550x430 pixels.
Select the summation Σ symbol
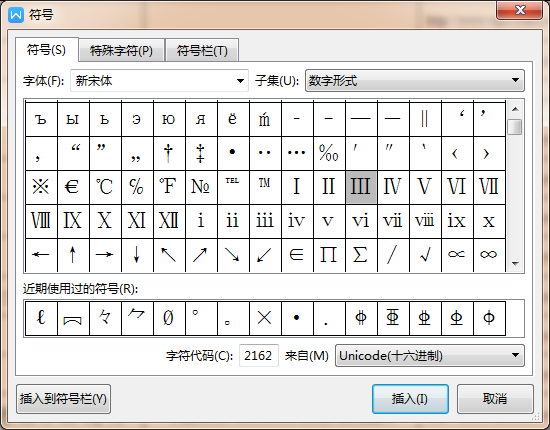click(361, 255)
